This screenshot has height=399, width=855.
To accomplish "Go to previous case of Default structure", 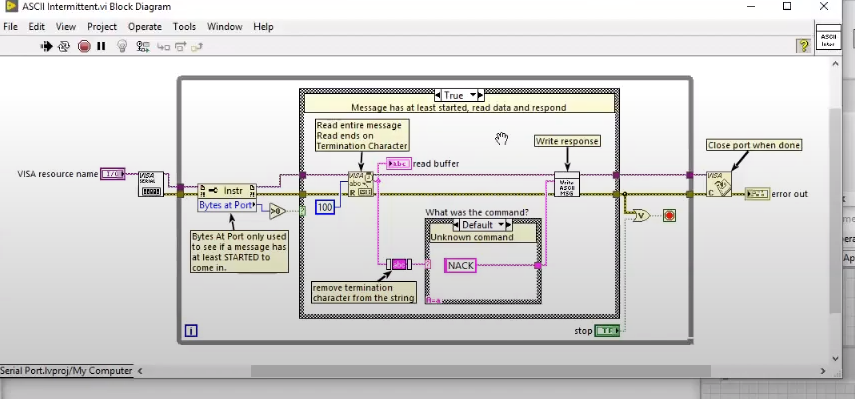I will point(456,225).
